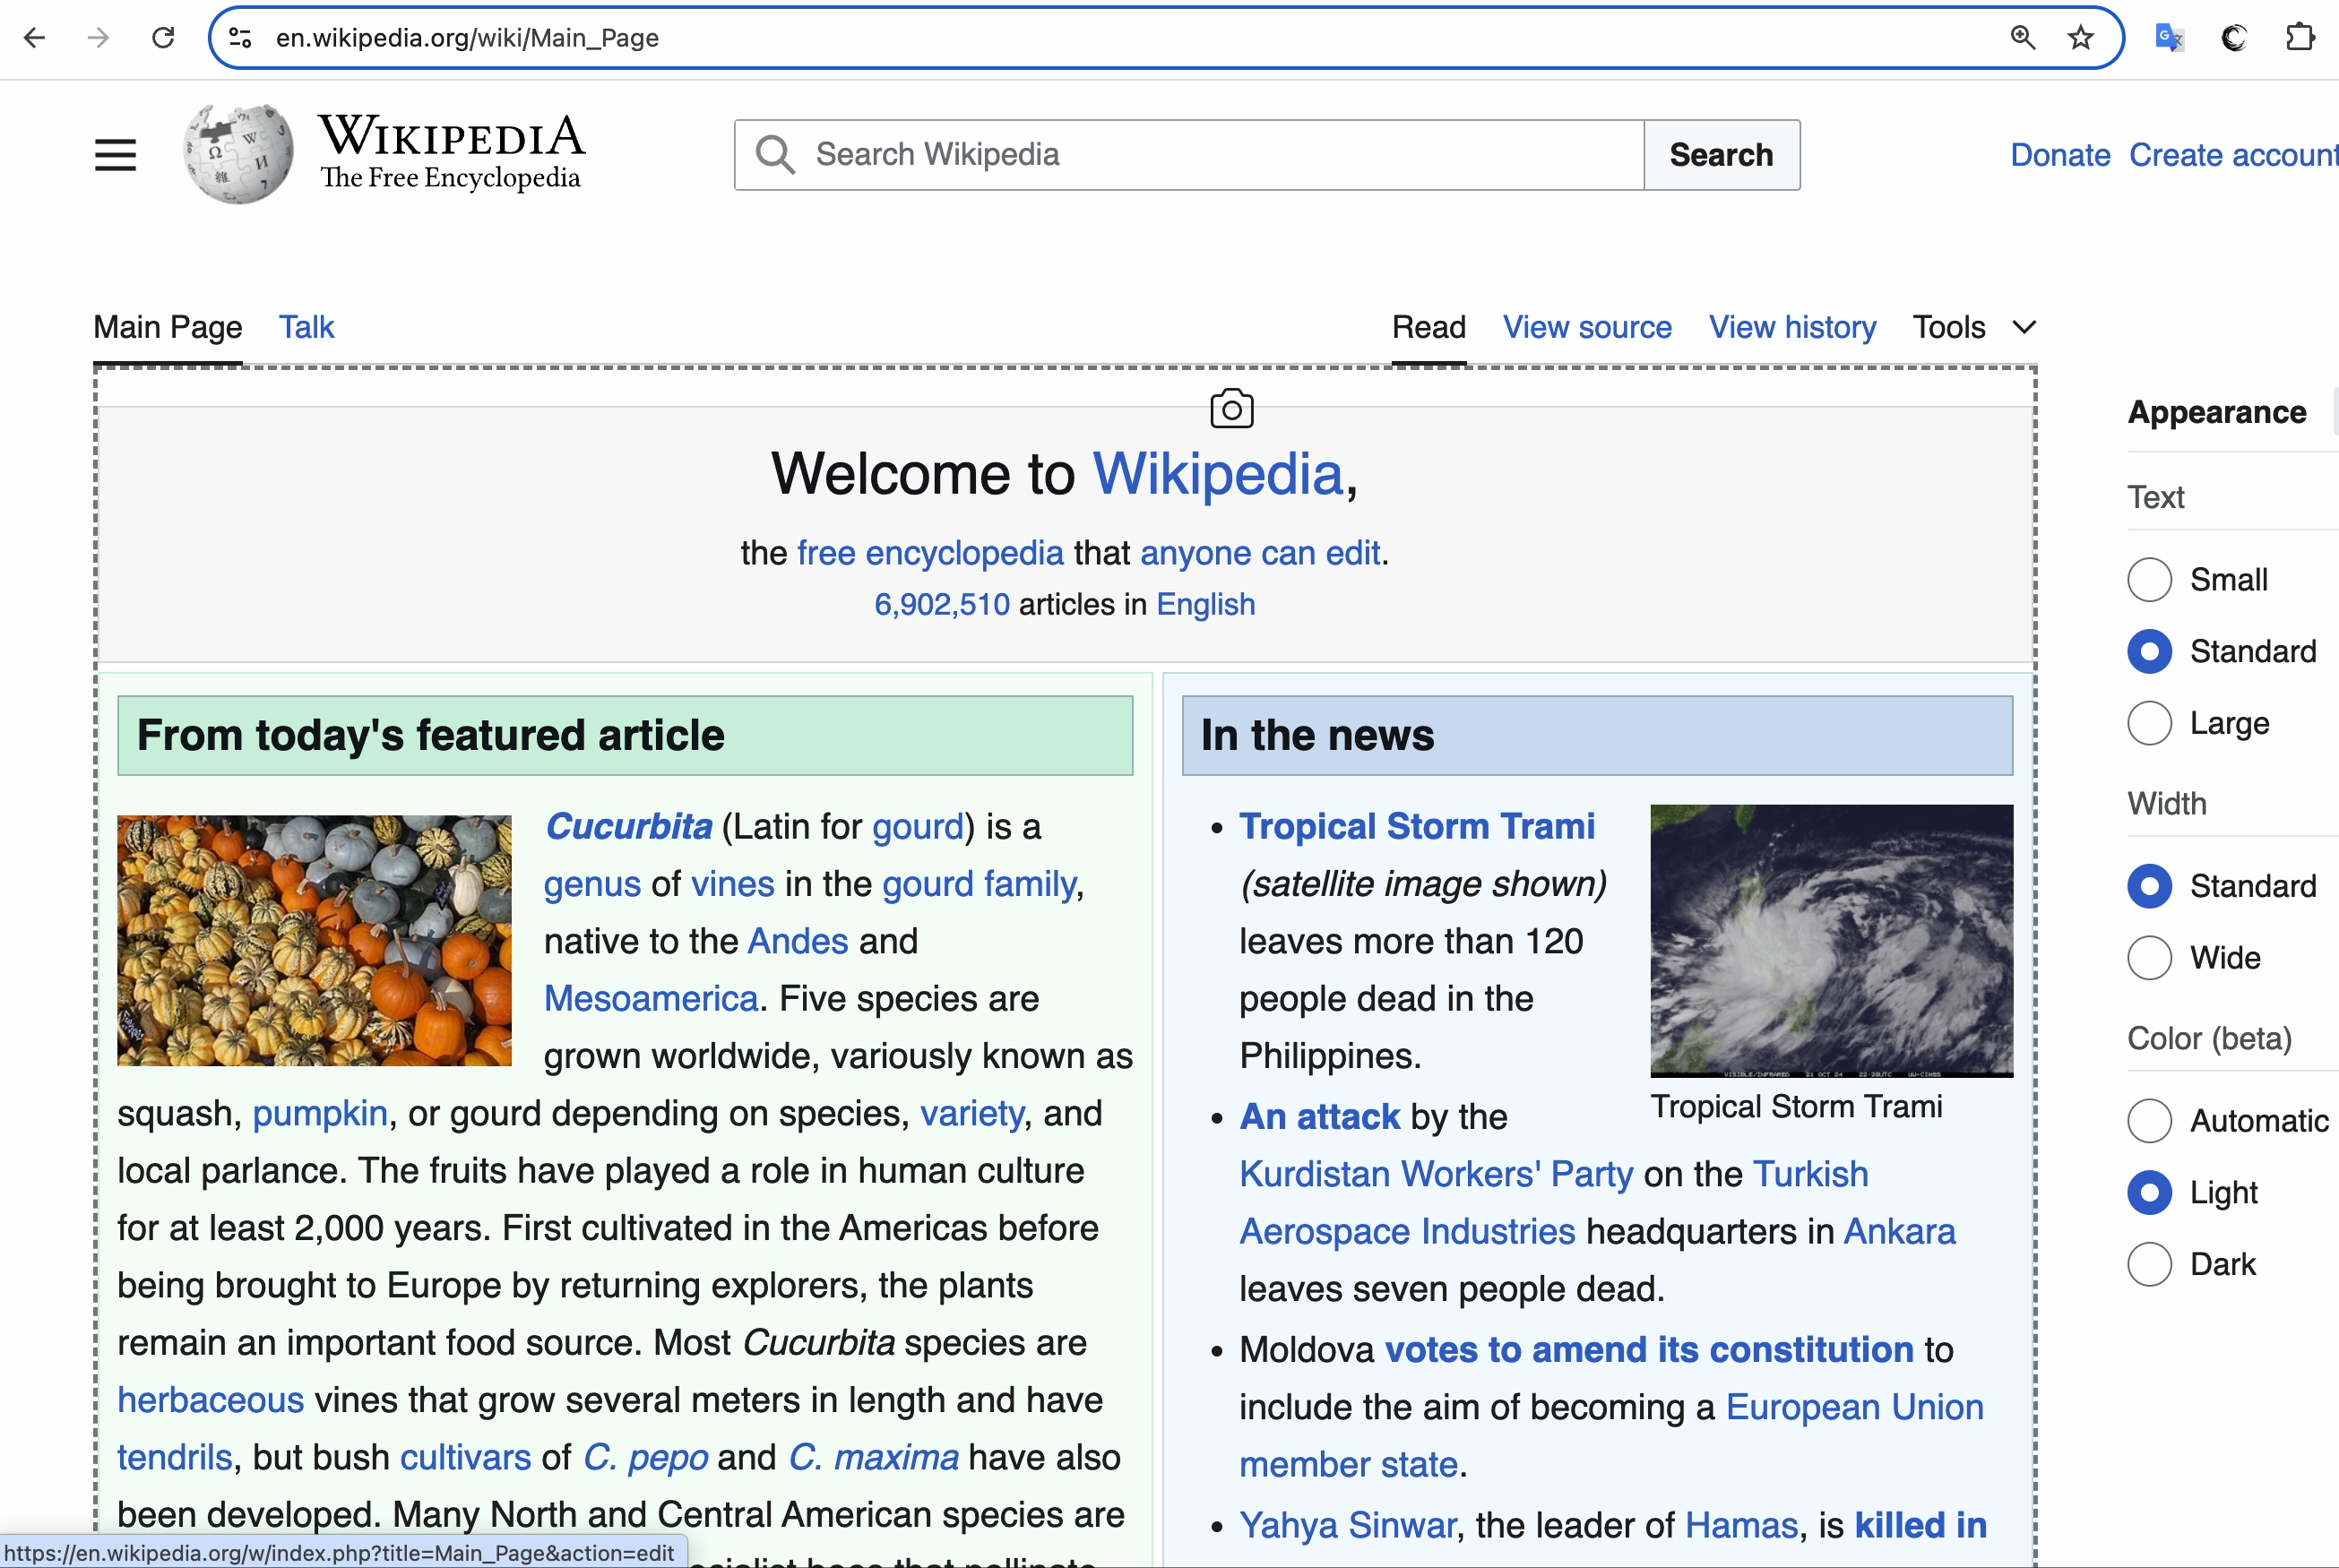Click the gourd family link
Screen dimensions: 2339x1568
pyautogui.click(x=979, y=884)
